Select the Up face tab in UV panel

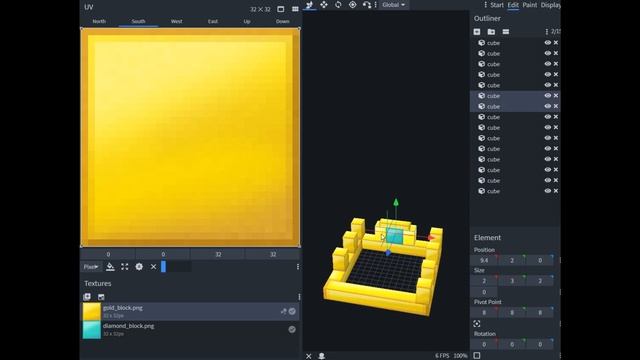[x=247, y=21]
